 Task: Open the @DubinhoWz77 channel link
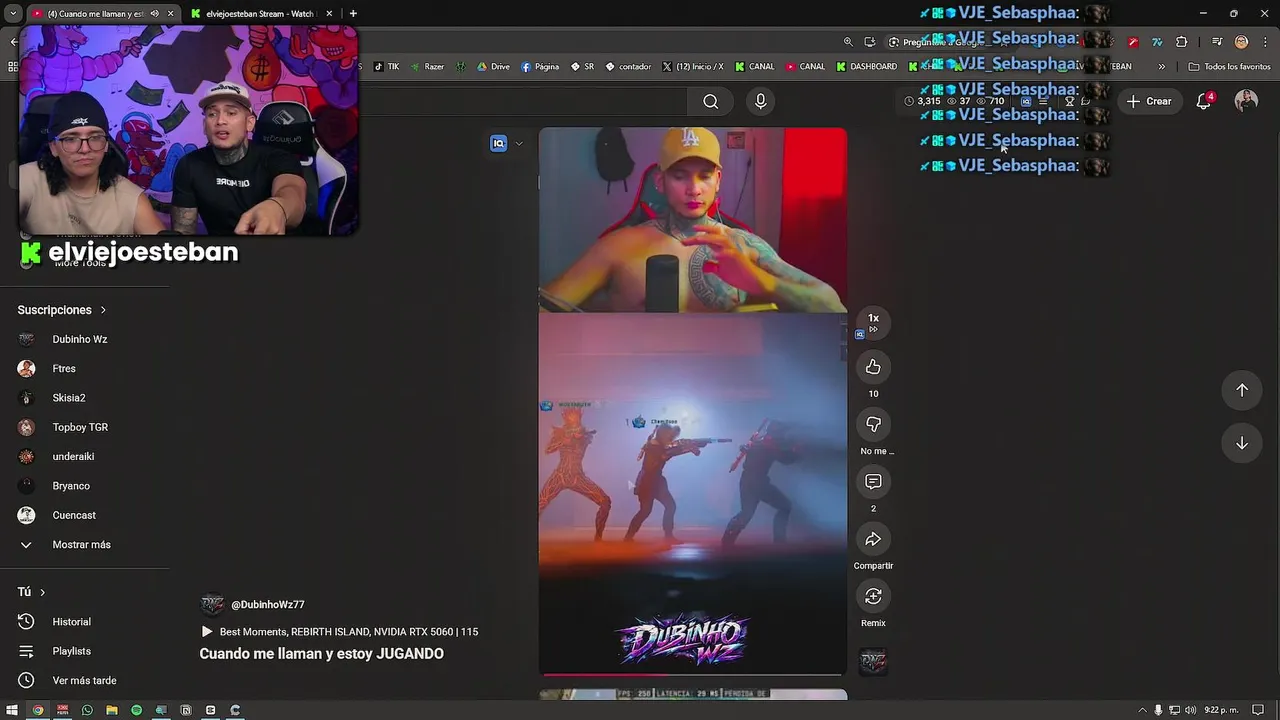pos(267,605)
